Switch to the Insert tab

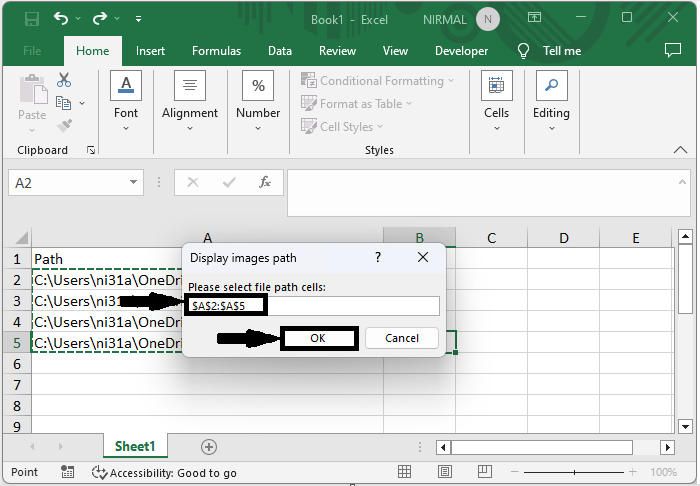[x=150, y=51]
